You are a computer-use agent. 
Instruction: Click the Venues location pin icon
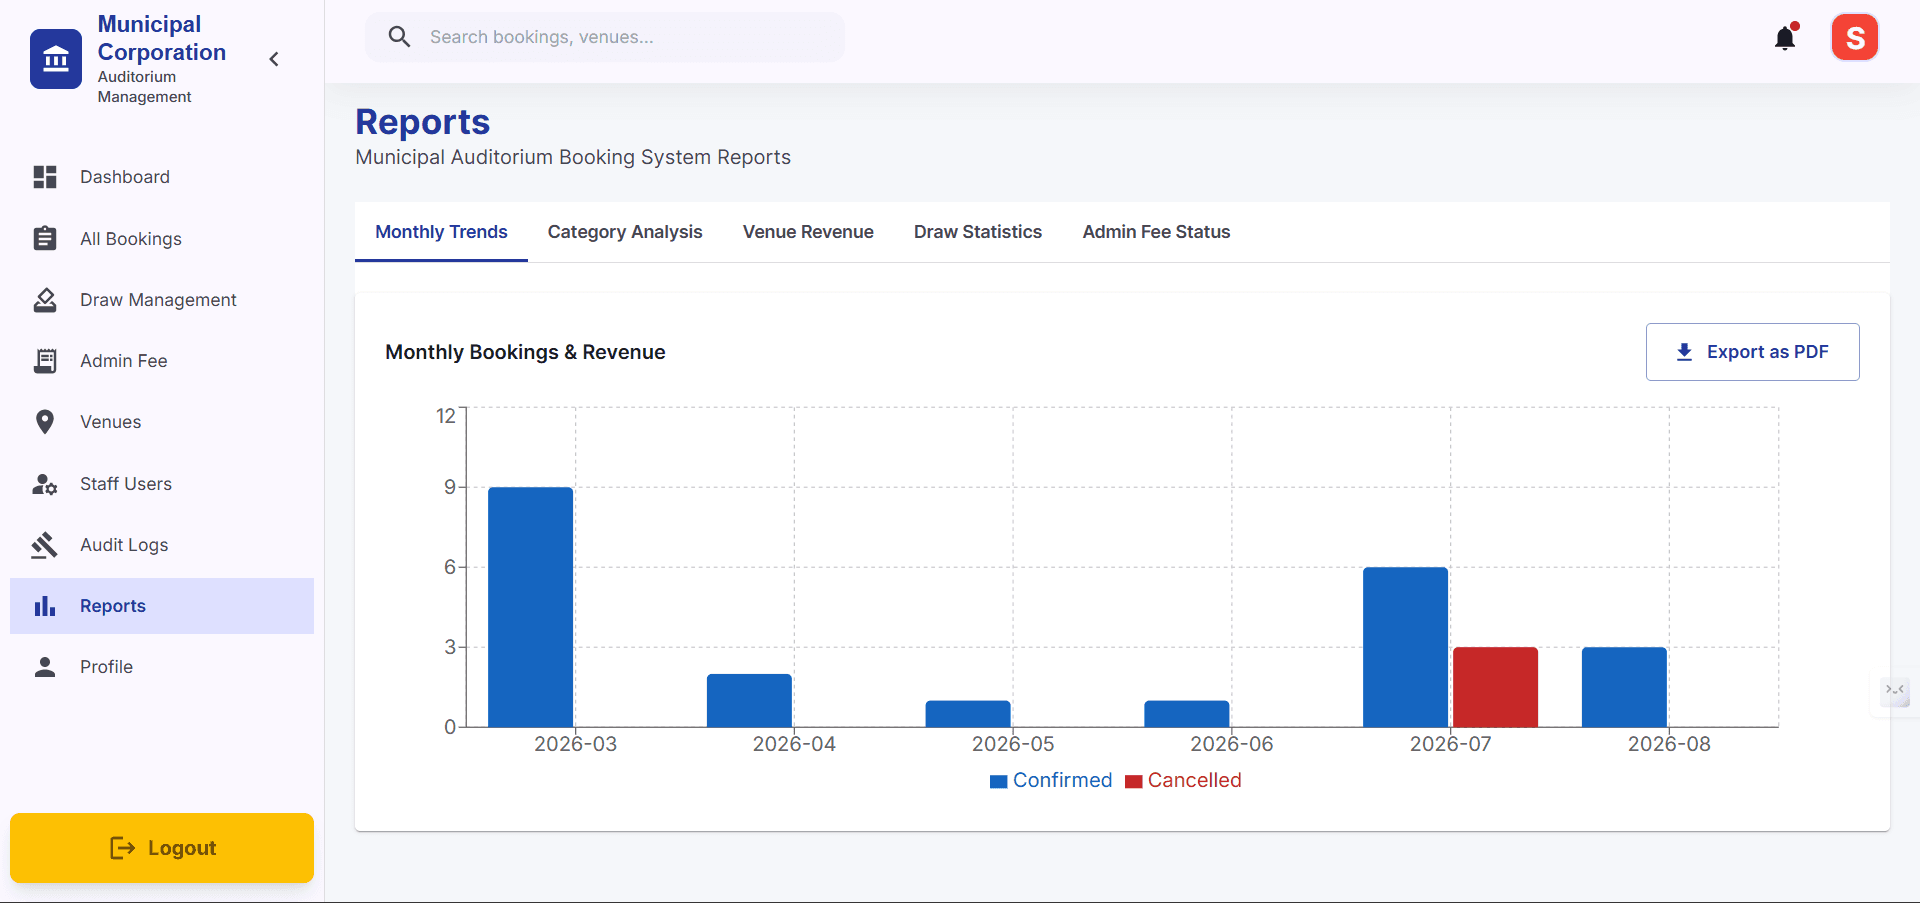click(x=45, y=422)
